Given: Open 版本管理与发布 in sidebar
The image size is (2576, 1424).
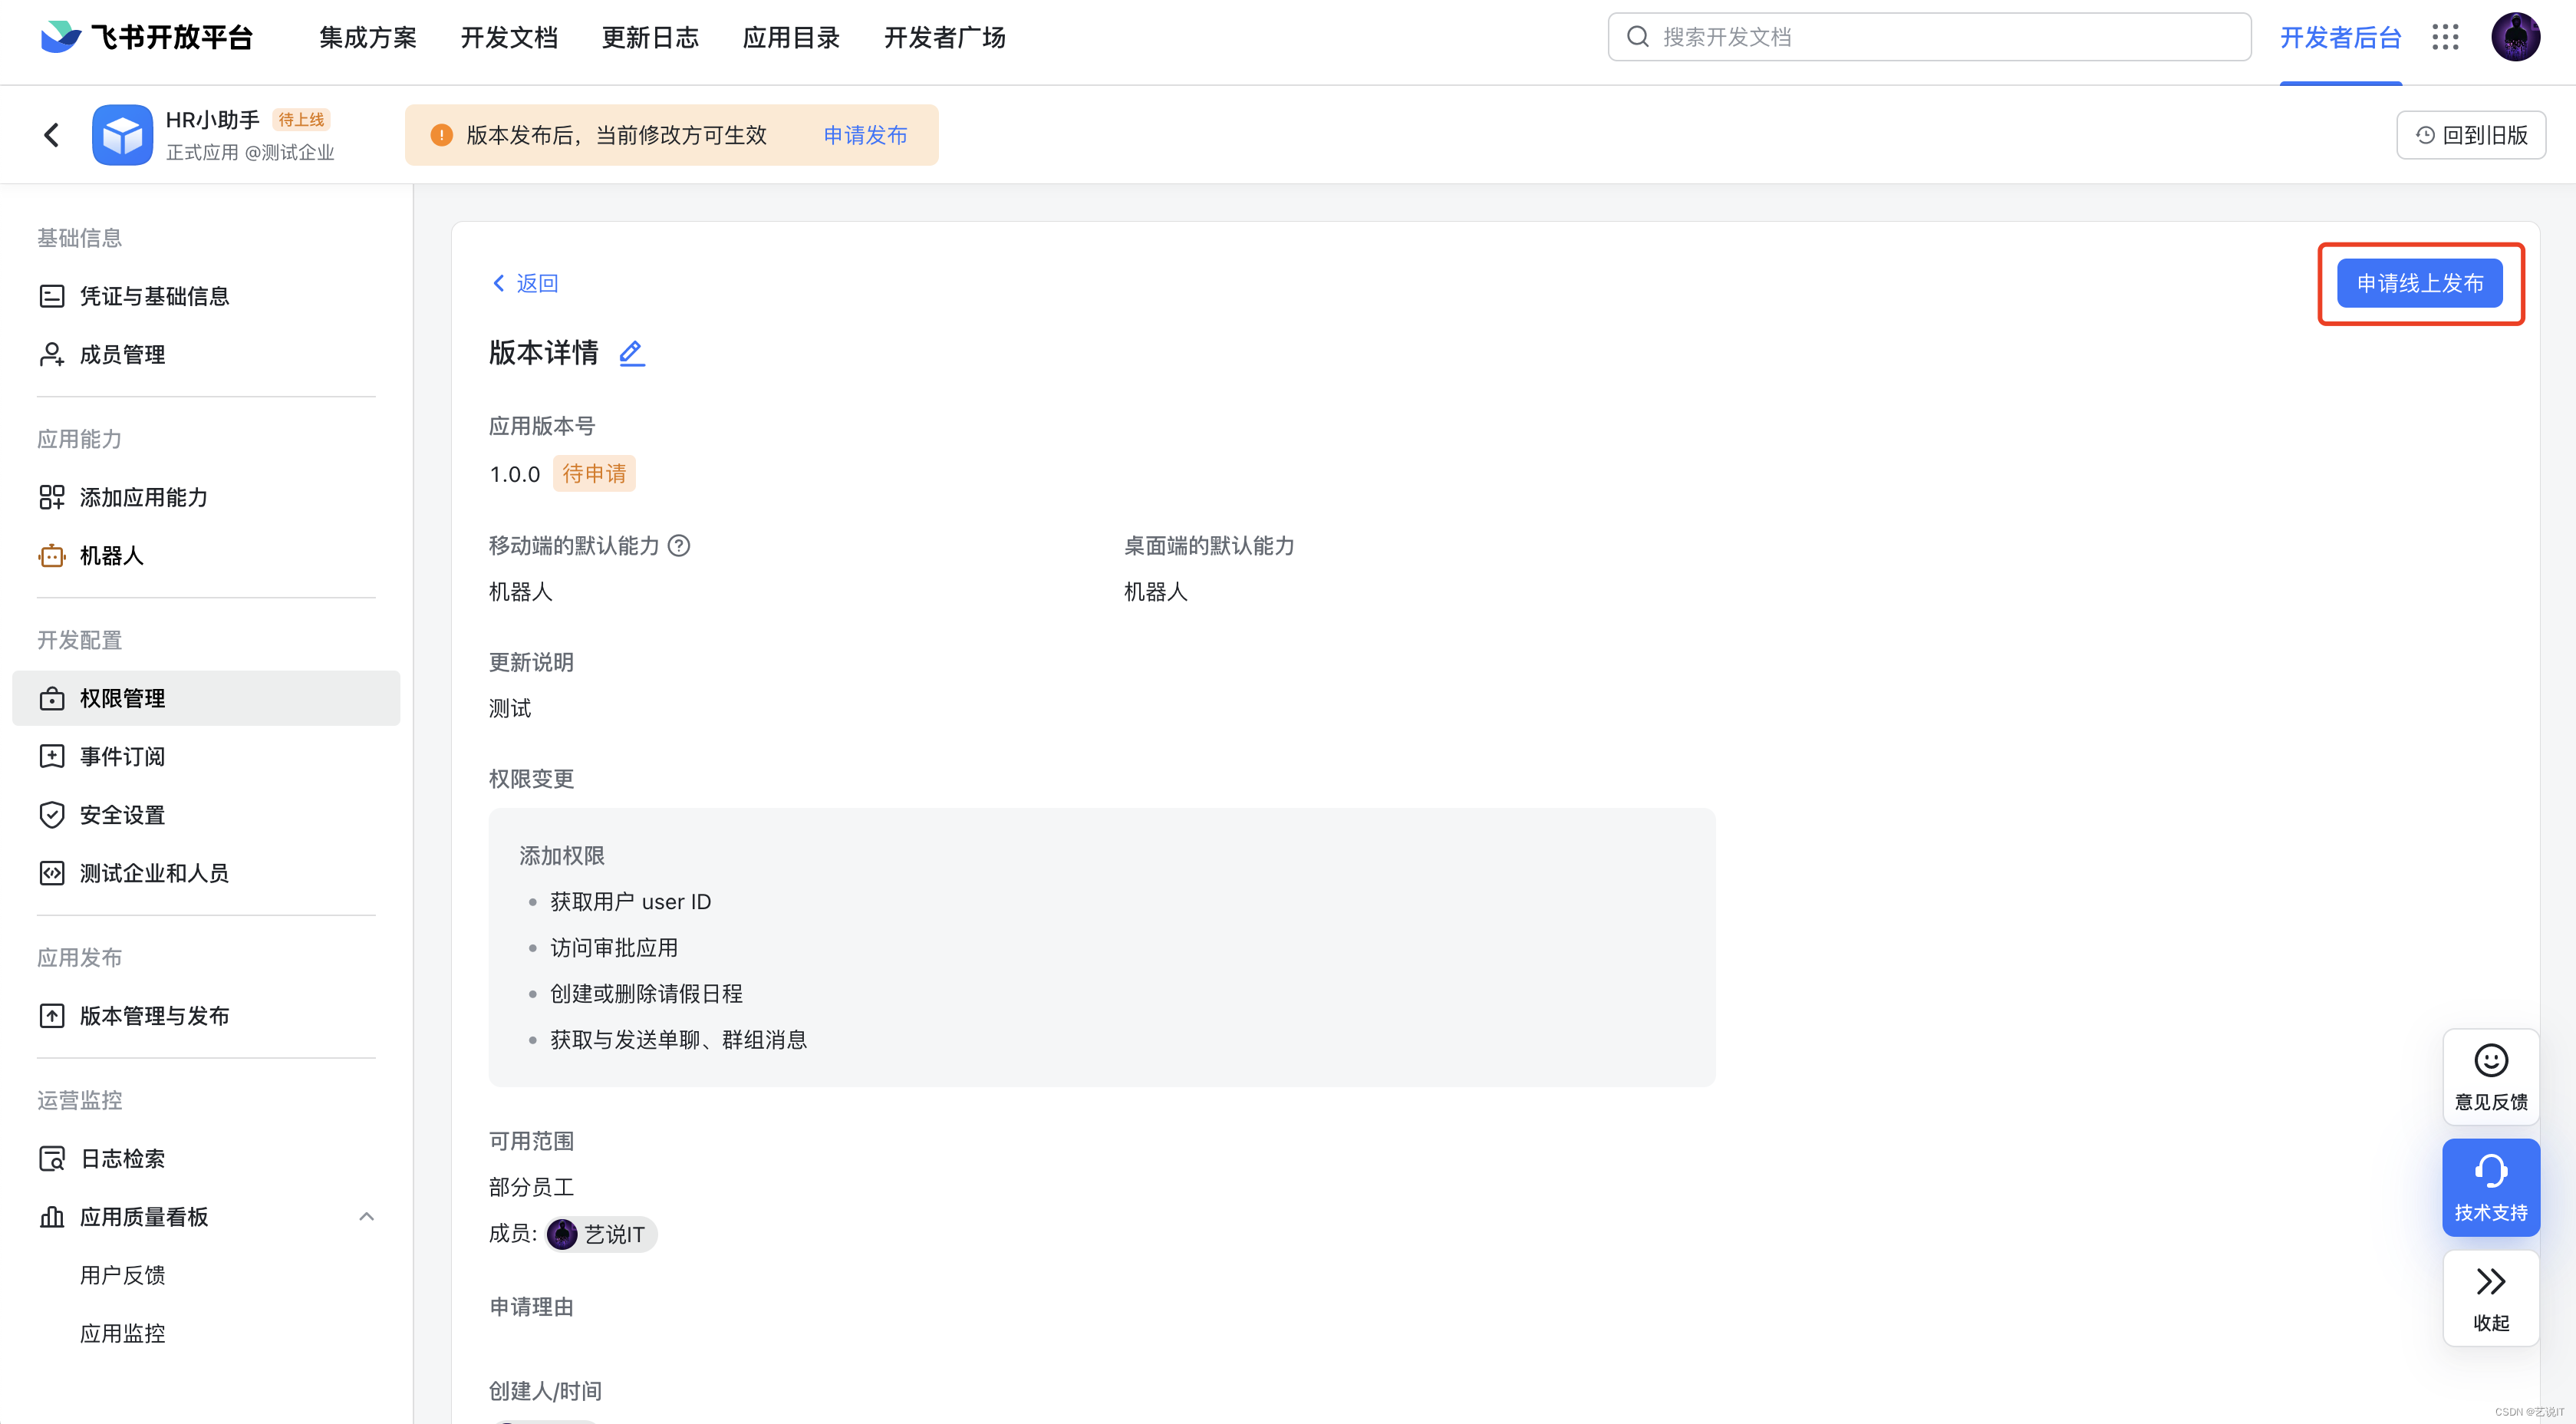Looking at the screenshot, I should (x=154, y=1016).
